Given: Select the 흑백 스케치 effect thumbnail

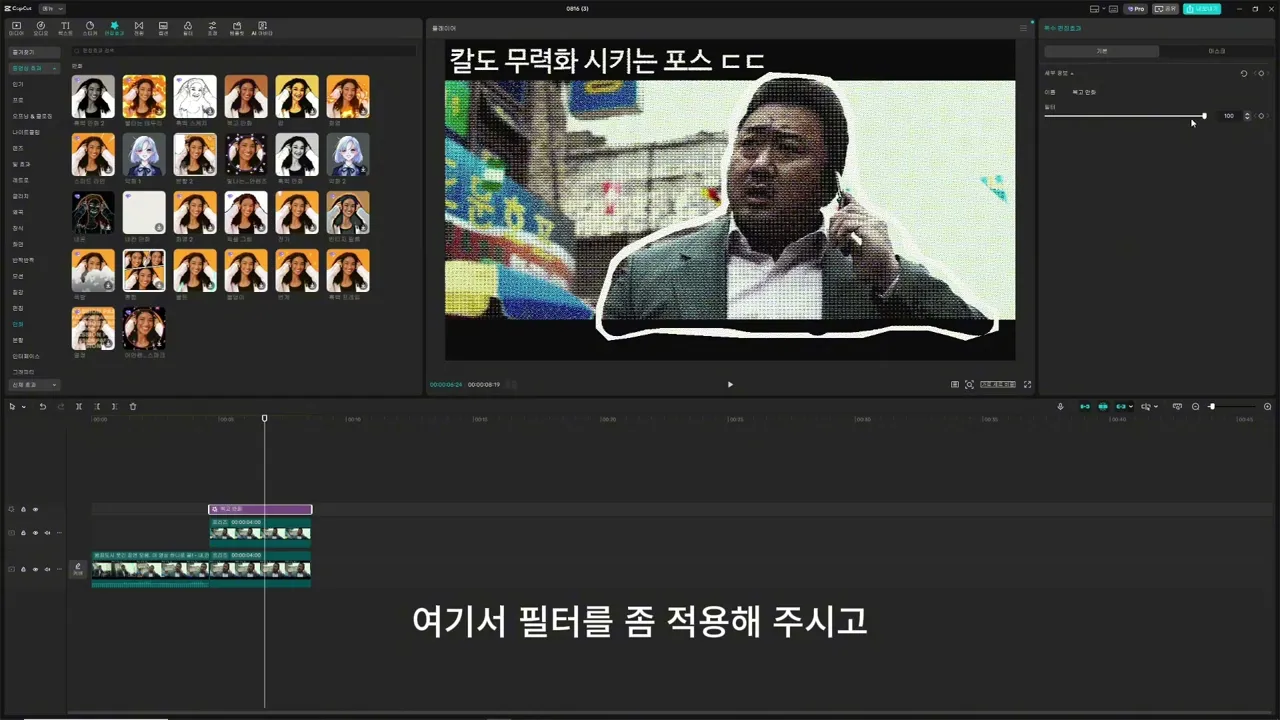Looking at the screenshot, I should click(195, 97).
